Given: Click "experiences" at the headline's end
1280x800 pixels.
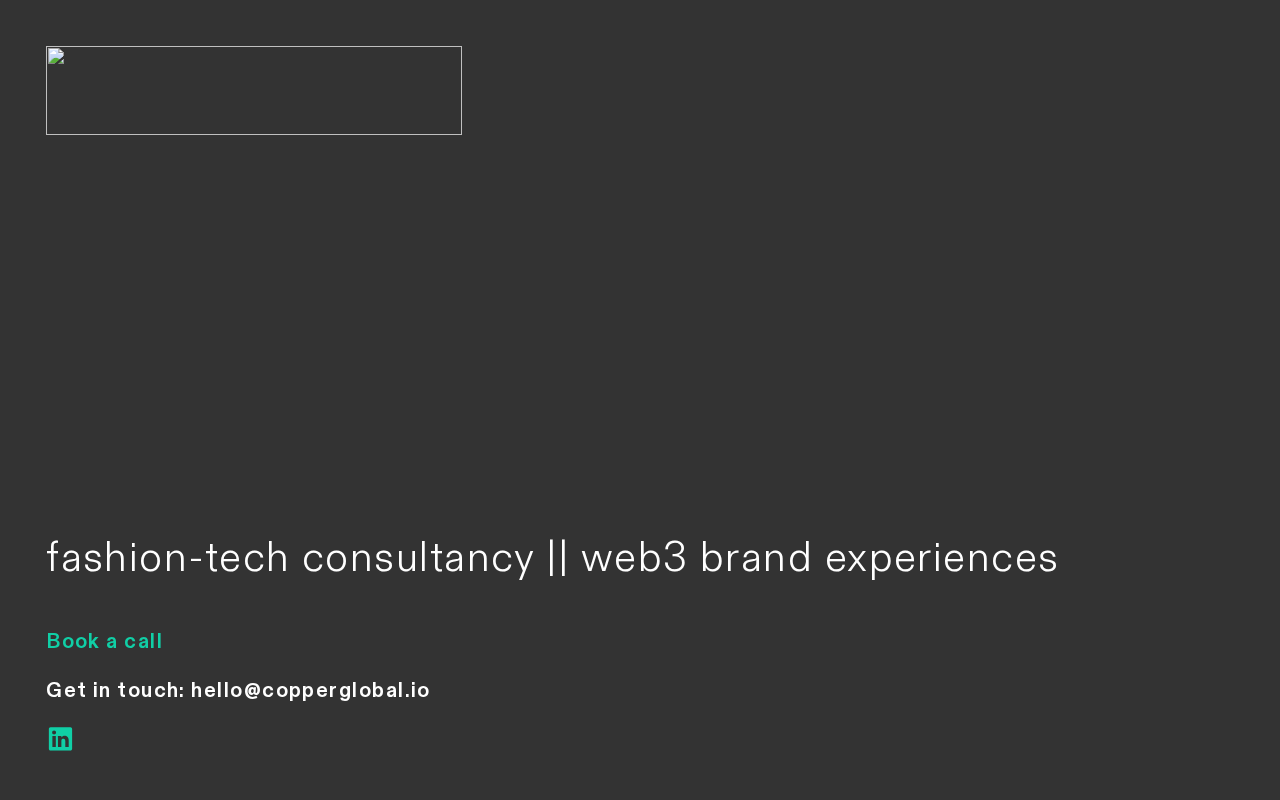Looking at the screenshot, I should tap(941, 558).
